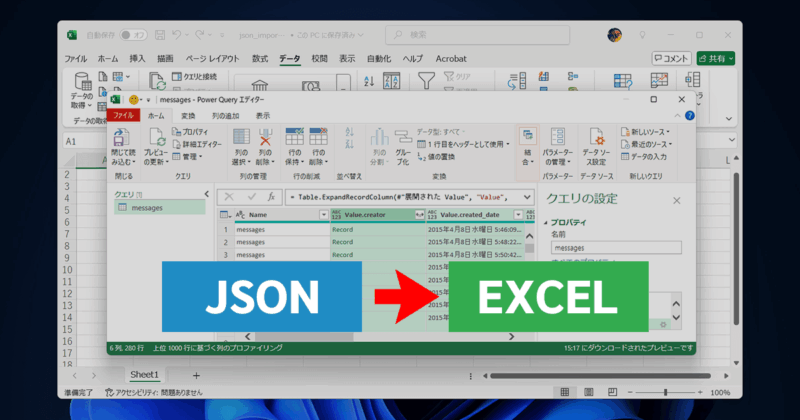
Task: Click the Power Query help question mark icon
Action: click(690, 116)
